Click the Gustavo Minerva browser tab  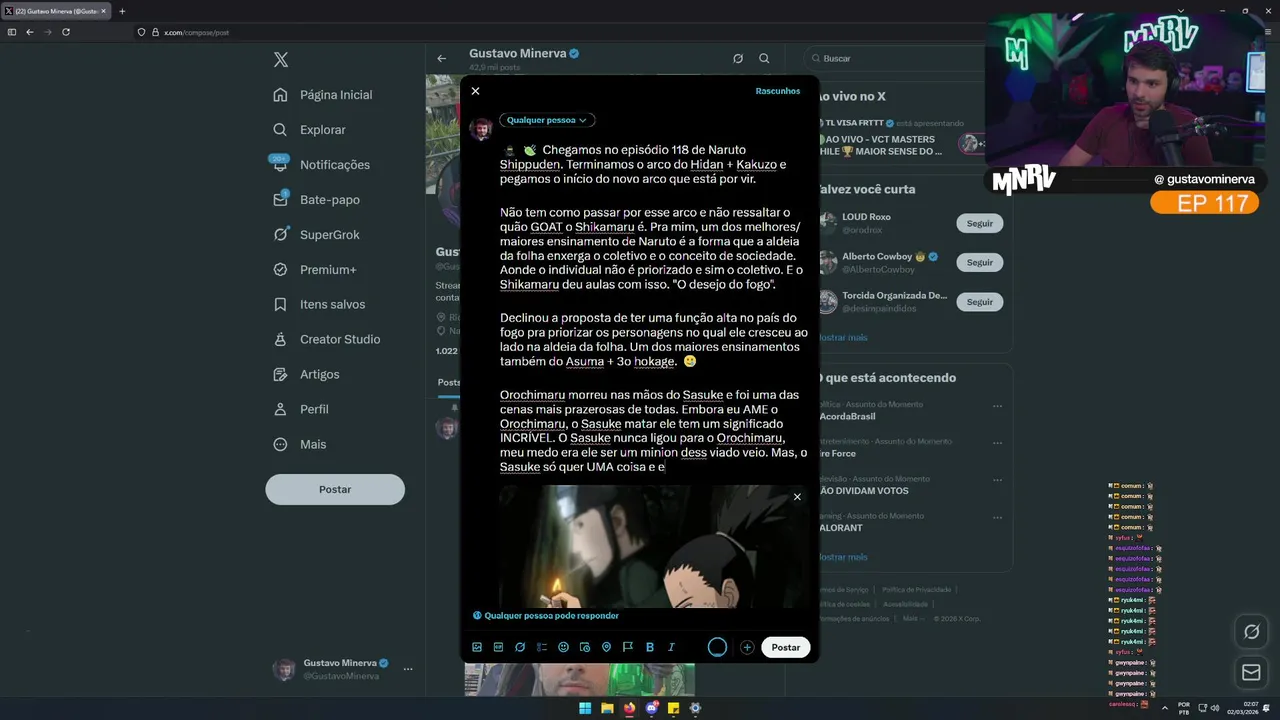pyautogui.click(x=56, y=11)
